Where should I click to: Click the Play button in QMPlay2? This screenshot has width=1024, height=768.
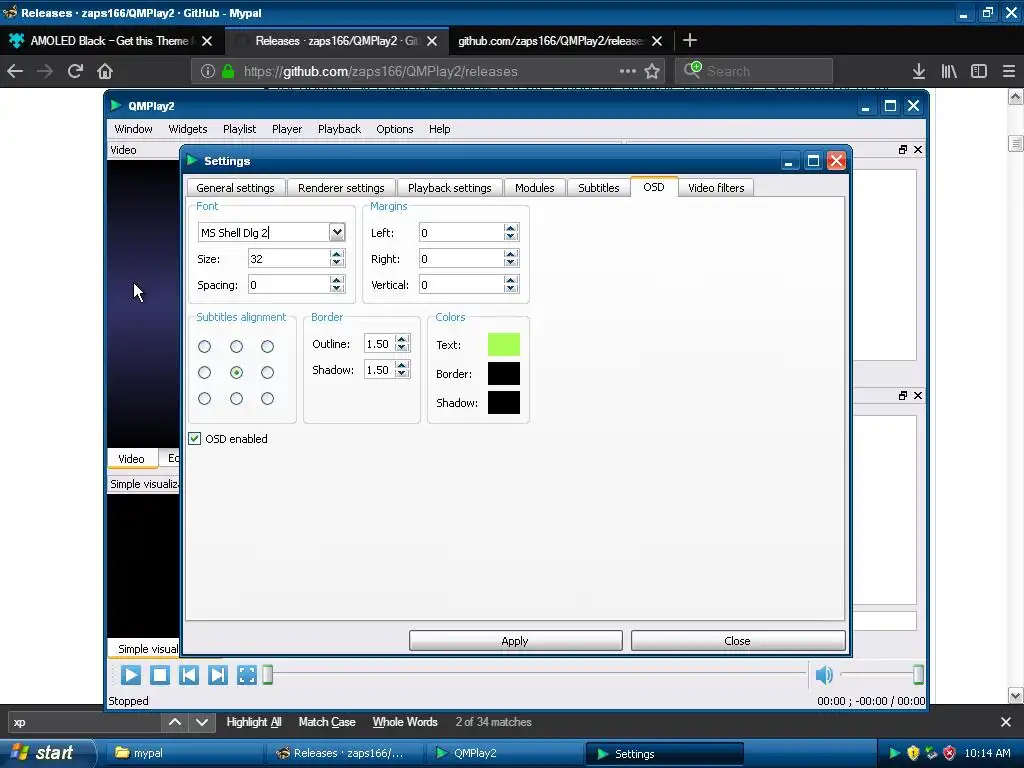[131, 675]
